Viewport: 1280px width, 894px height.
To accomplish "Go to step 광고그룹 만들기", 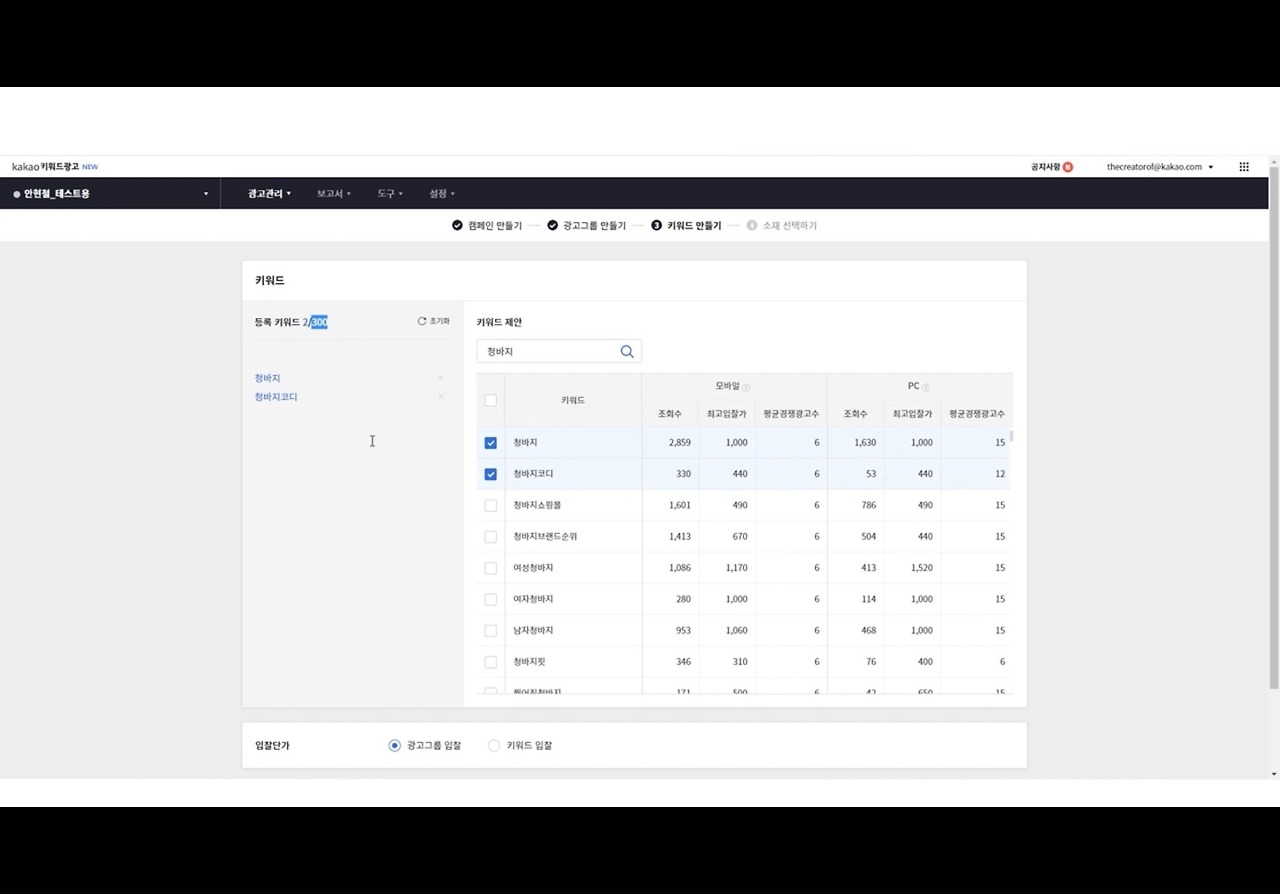I will (x=586, y=226).
